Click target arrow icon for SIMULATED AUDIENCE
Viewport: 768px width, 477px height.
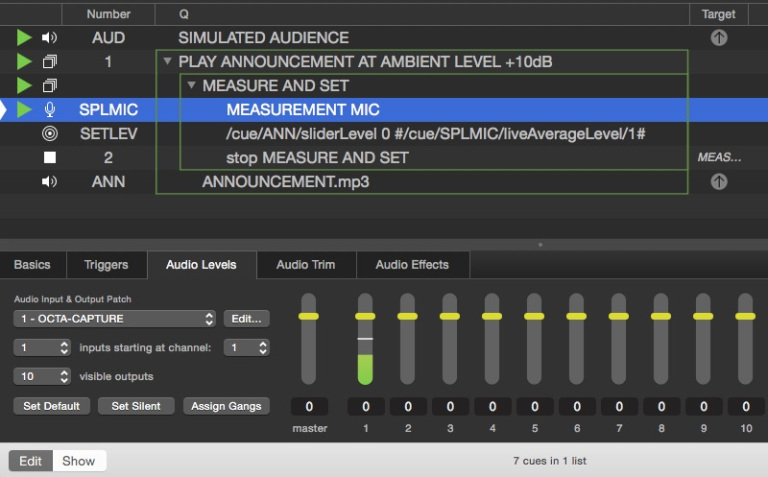(x=718, y=38)
